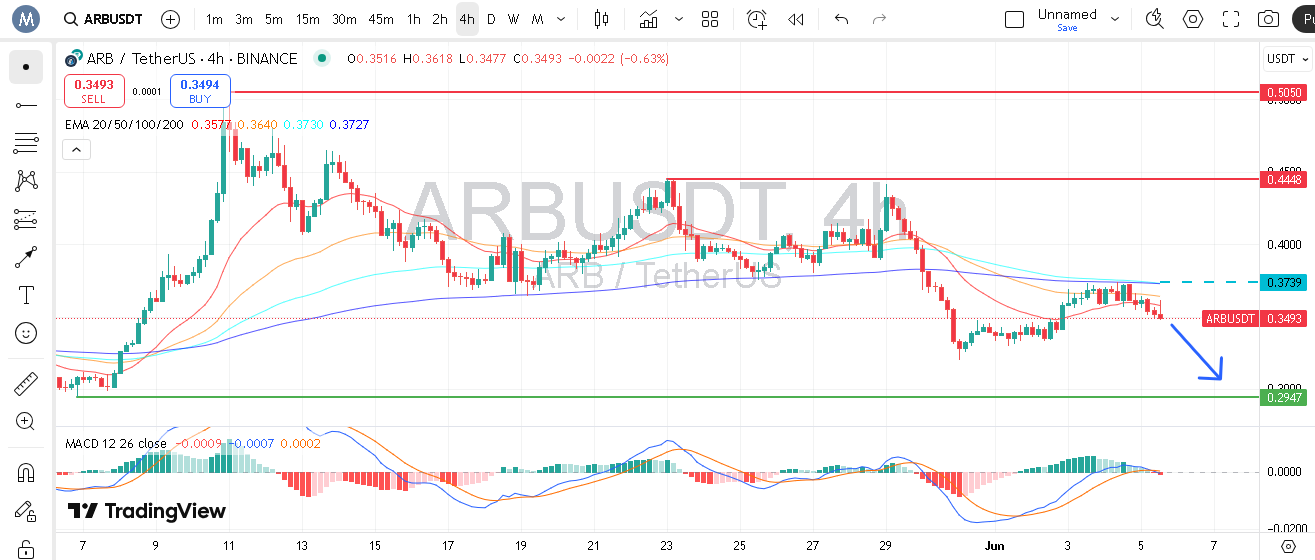1315x560 pixels.
Task: Select the Fibonacci retracement tool
Action: [26, 143]
